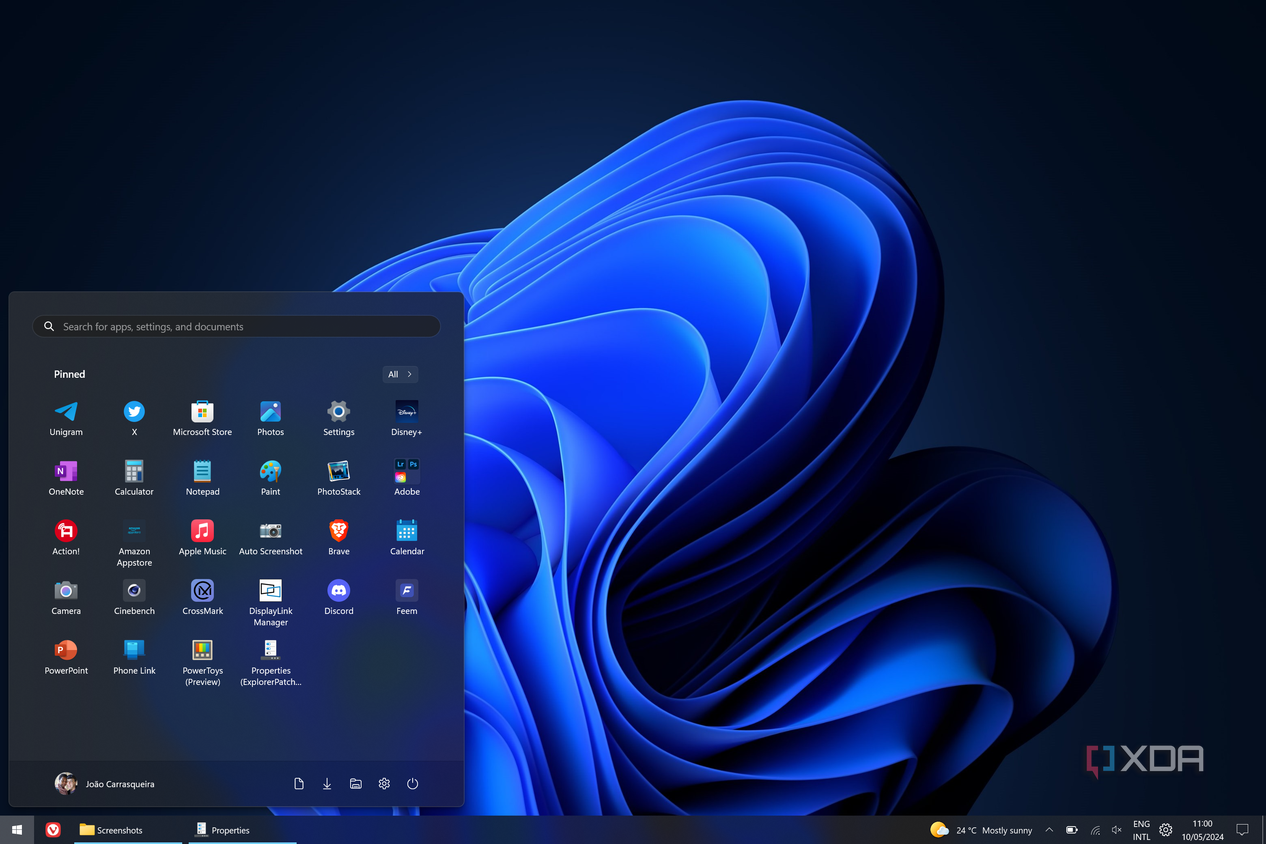Open the Adobe folder
The image size is (1266, 844).
pos(407,478)
